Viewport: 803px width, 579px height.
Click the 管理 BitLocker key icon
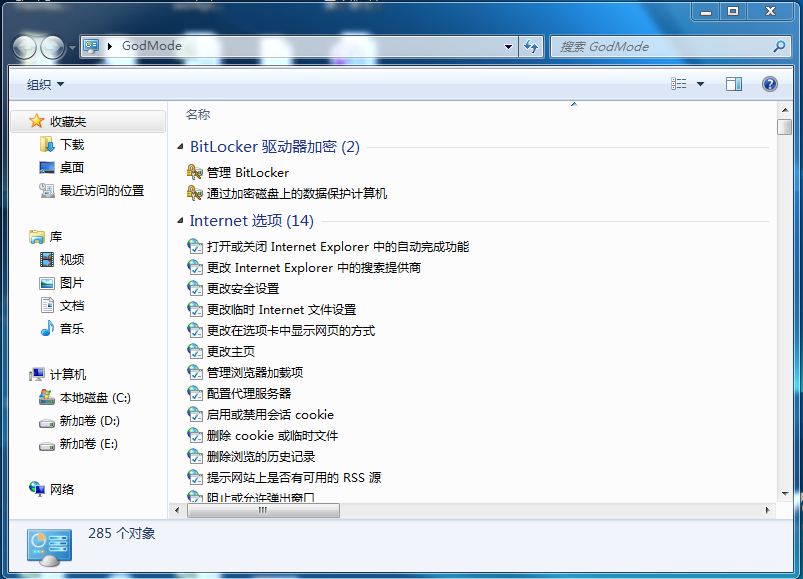point(195,172)
